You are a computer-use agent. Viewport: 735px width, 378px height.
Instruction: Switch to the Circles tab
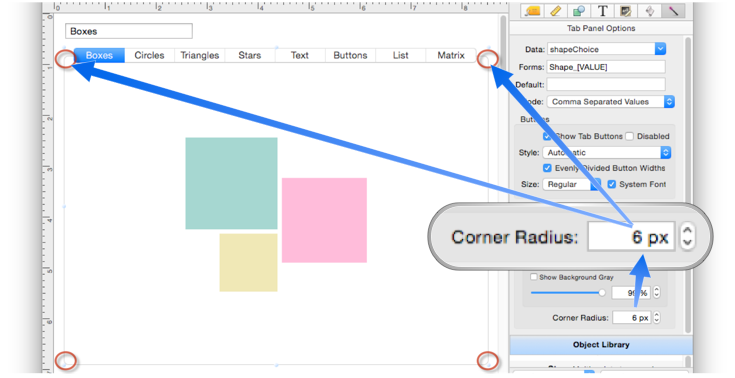tap(149, 55)
